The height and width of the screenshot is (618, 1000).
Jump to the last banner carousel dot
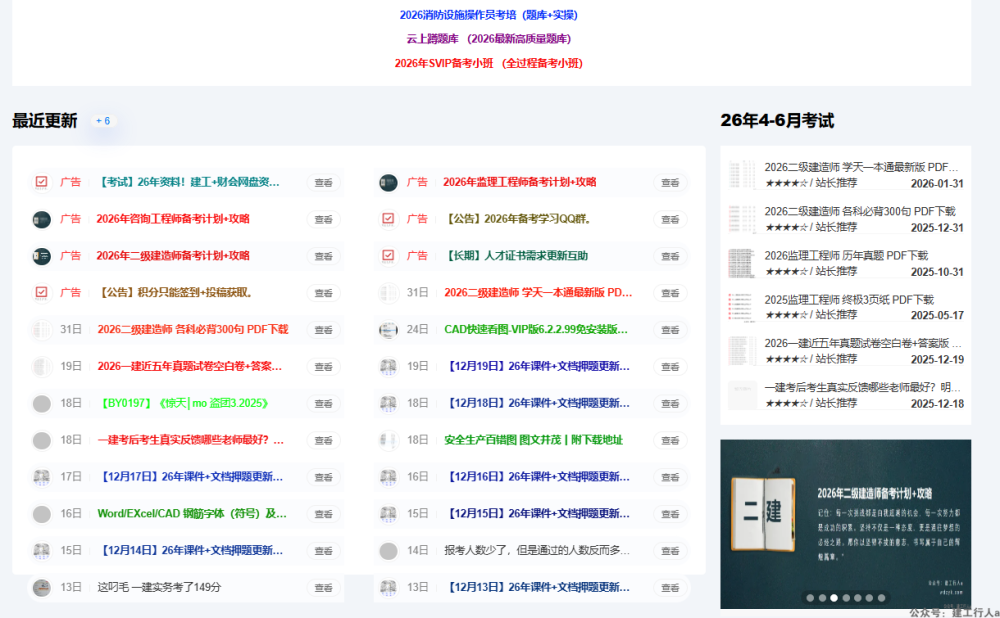click(x=882, y=598)
